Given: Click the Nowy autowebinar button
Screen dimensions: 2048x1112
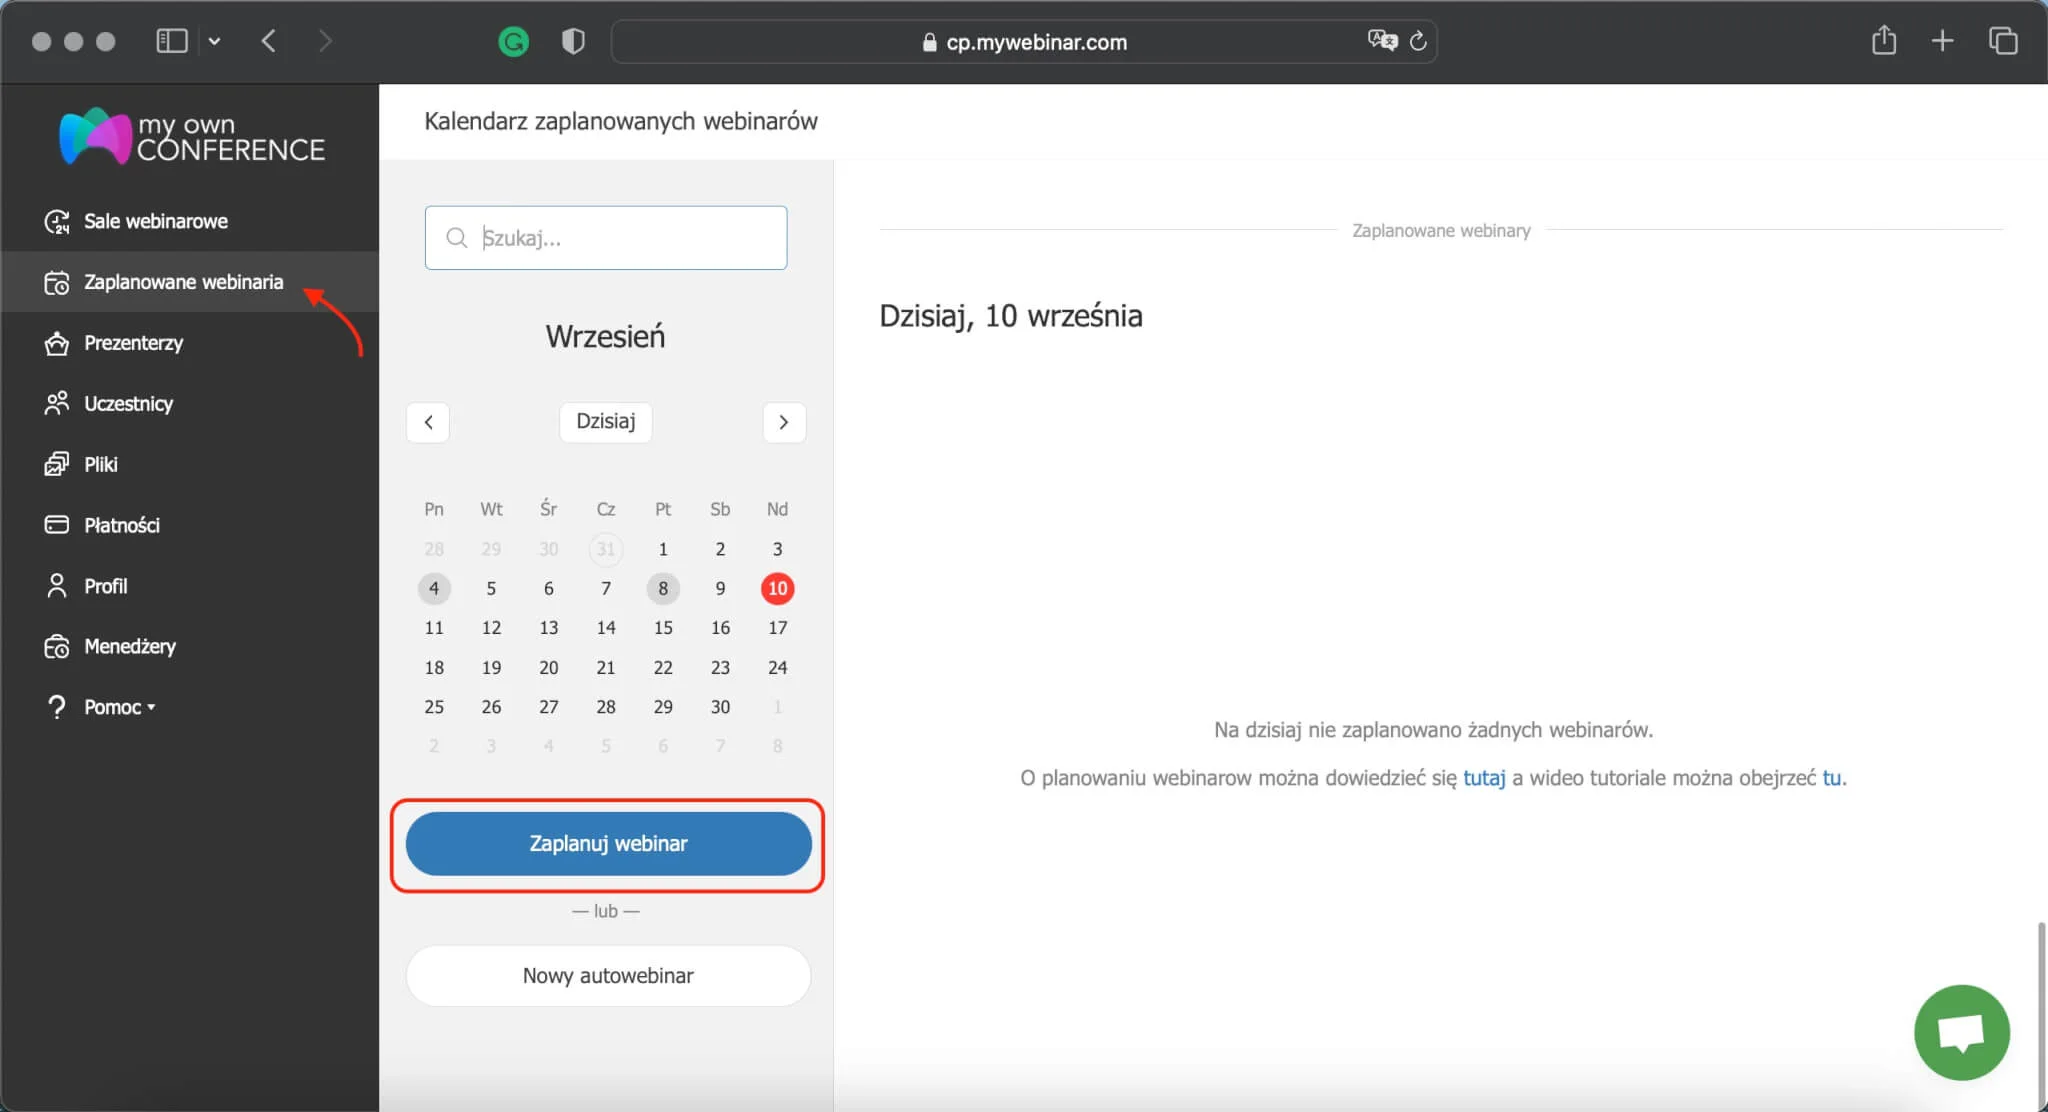Looking at the screenshot, I should click(606, 975).
